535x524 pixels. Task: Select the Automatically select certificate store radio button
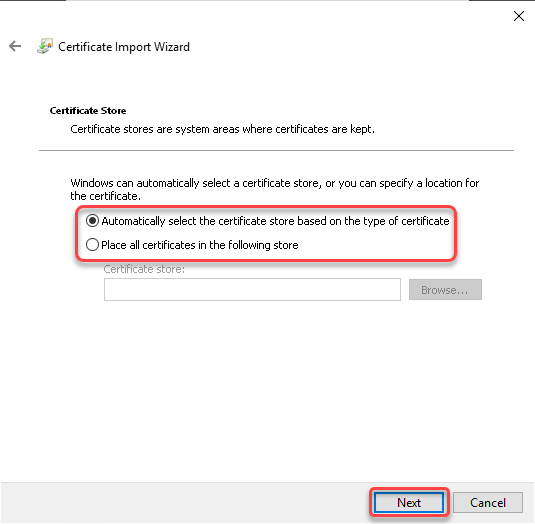tap(92, 221)
